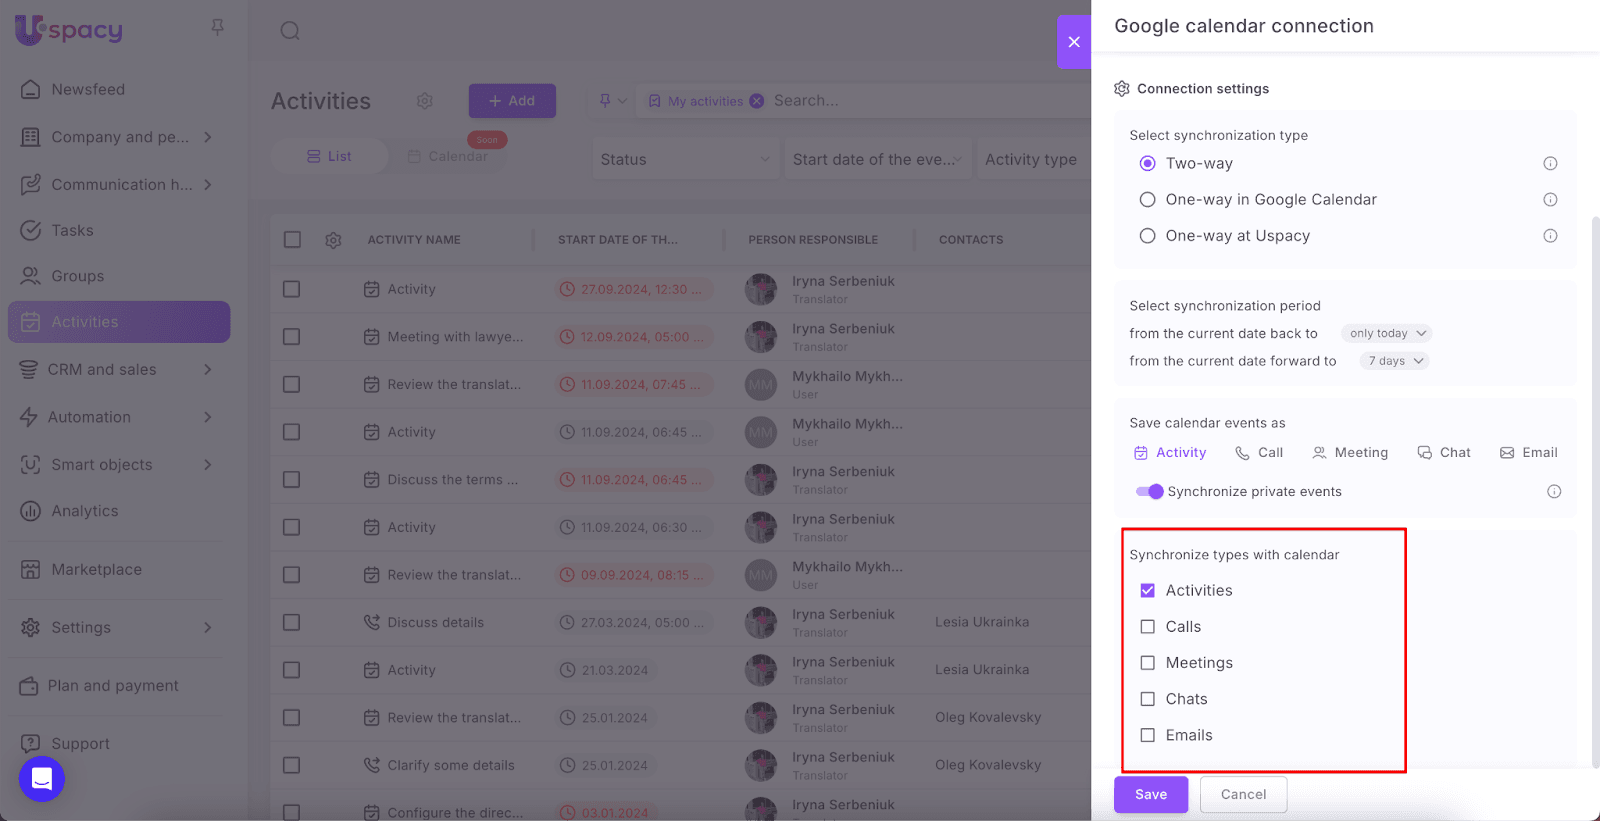Image resolution: width=1600 pixels, height=821 pixels.
Task: Click the Save button
Action: coord(1150,794)
